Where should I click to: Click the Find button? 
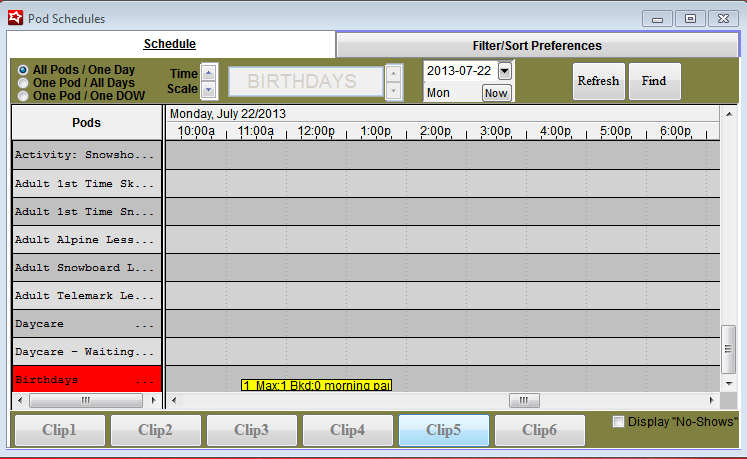point(654,81)
